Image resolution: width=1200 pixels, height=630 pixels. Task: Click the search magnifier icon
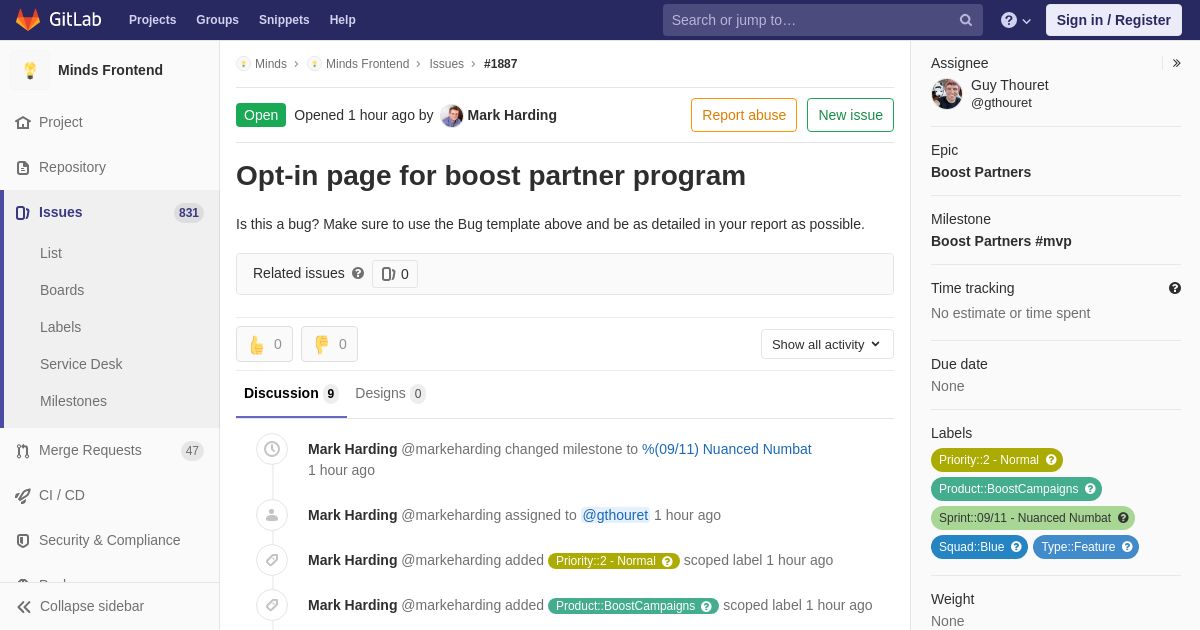coord(965,20)
